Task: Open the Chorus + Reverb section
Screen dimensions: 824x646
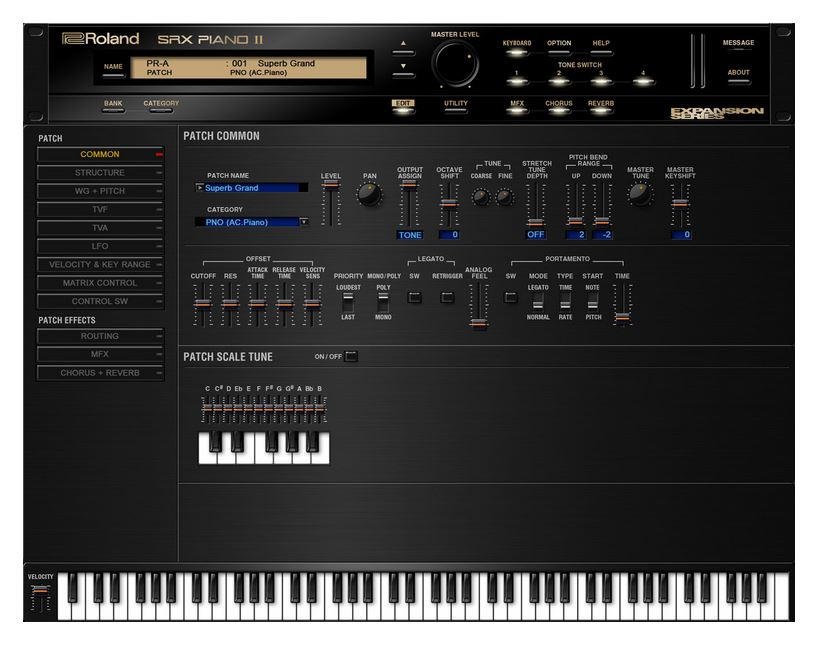Action: click(100, 373)
